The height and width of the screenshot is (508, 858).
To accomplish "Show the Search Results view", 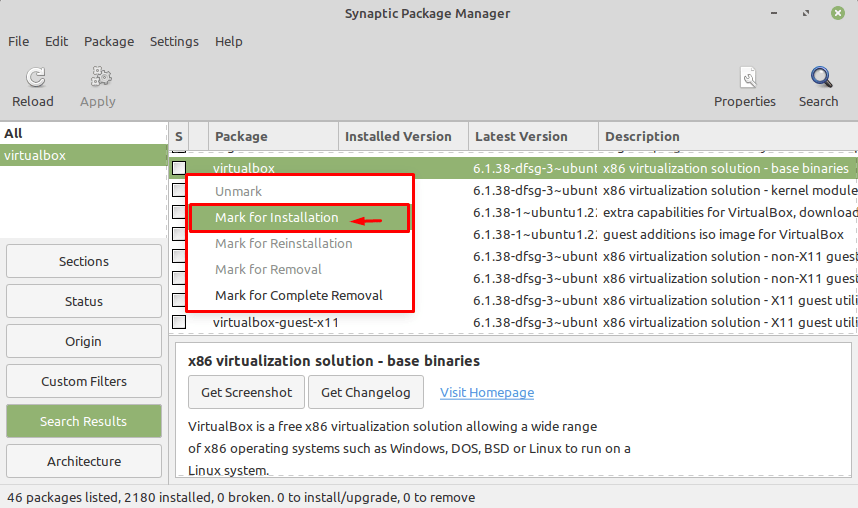I will (x=84, y=422).
